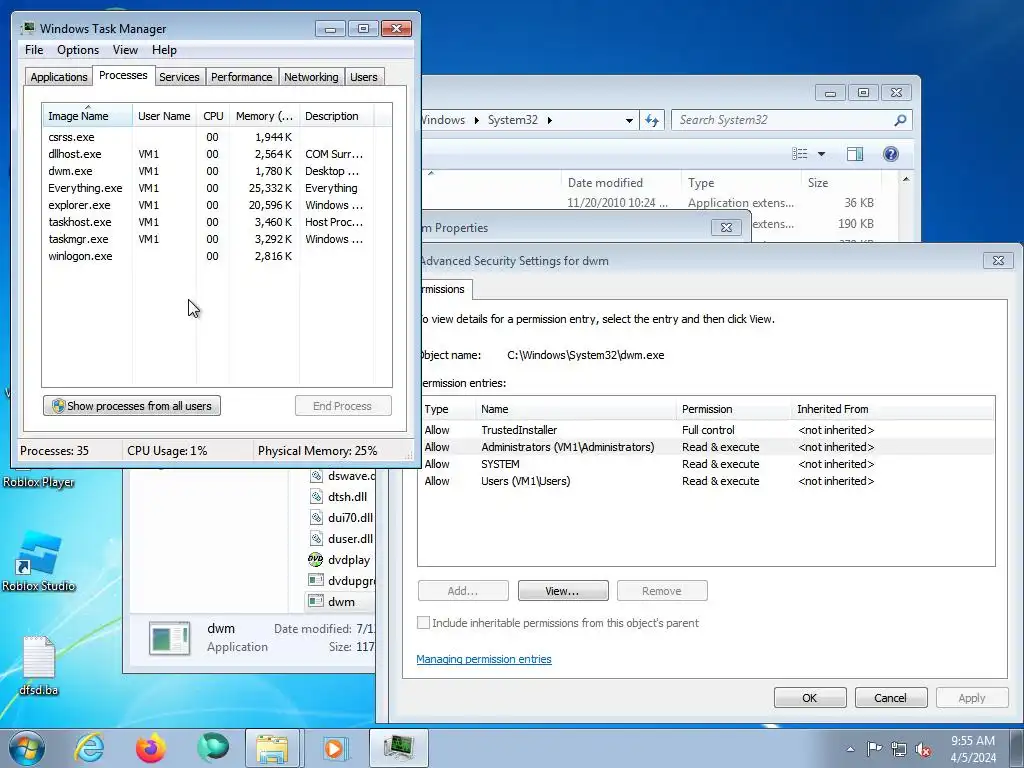This screenshot has height=768, width=1024.
Task: Expand System32 breadcrumb arrow
Action: point(550,120)
